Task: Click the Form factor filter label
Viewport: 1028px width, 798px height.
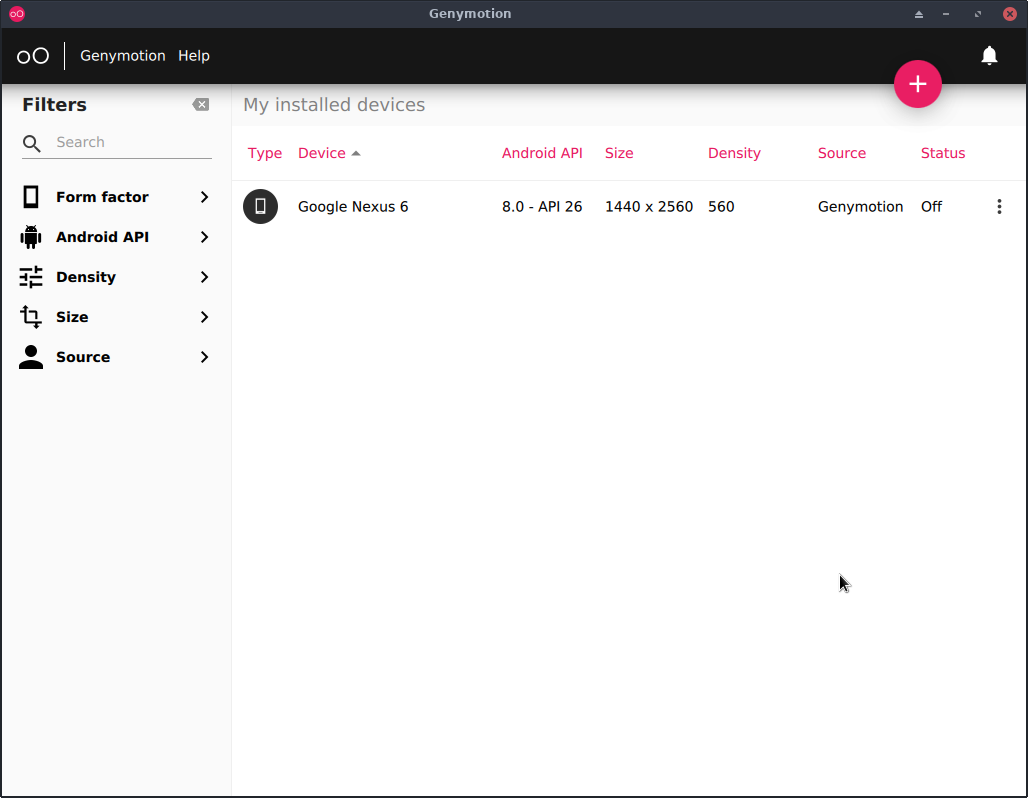Action: pos(102,197)
